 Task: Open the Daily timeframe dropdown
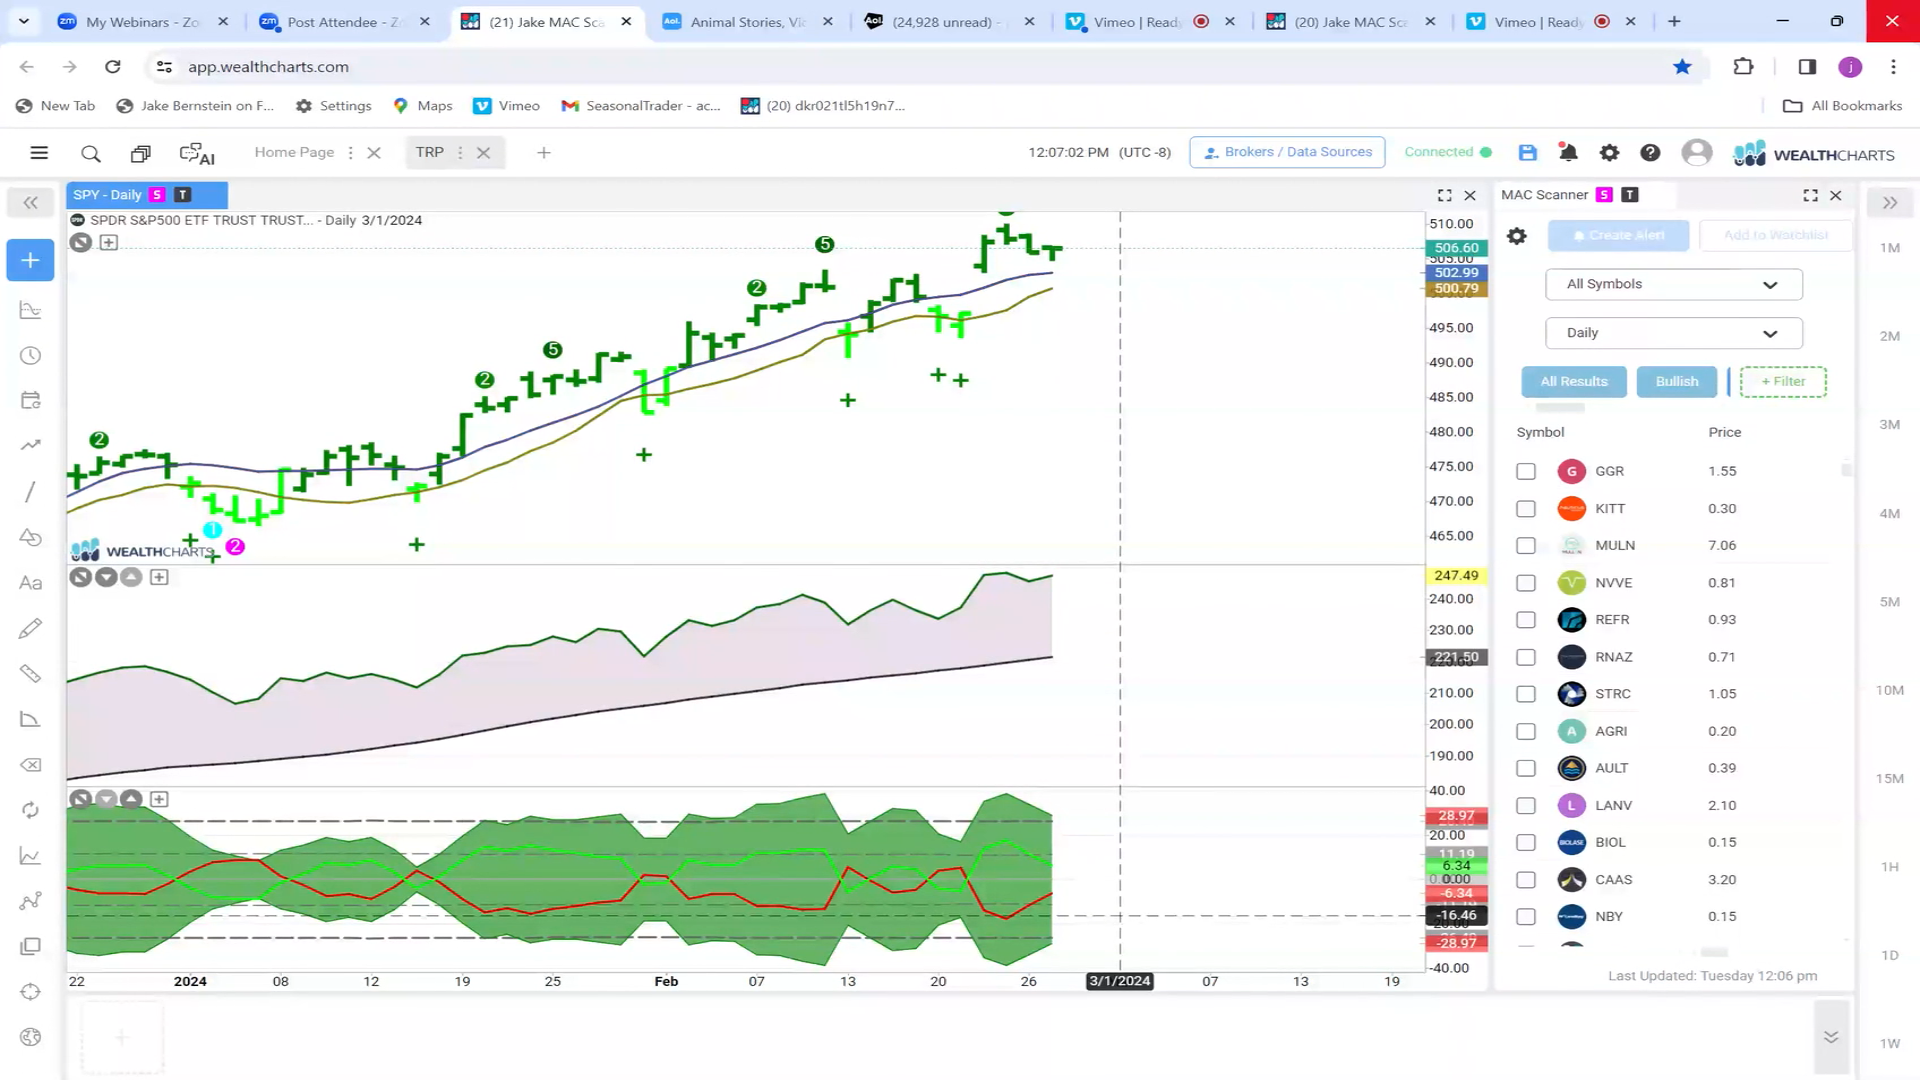click(x=1673, y=333)
